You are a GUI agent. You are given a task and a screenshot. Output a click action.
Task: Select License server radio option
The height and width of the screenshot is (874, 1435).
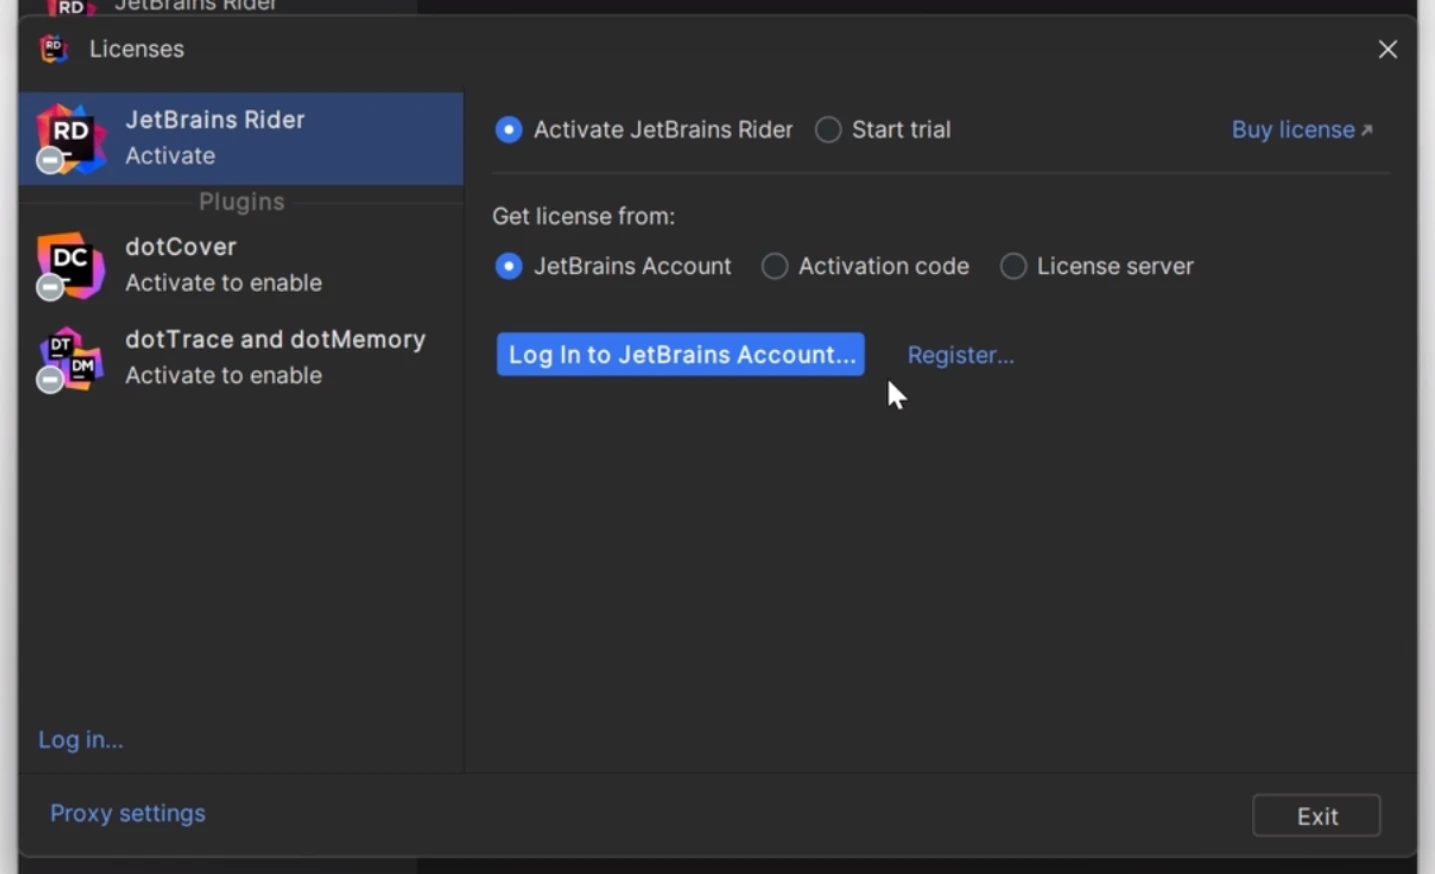[x=1013, y=266]
